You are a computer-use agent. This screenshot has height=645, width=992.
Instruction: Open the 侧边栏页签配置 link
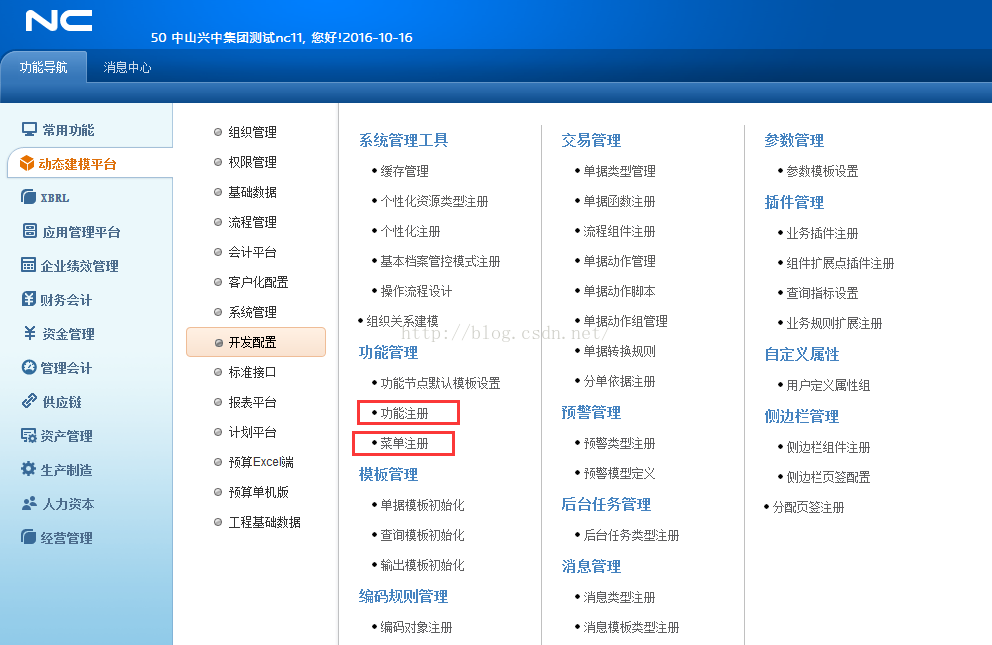tap(828, 477)
